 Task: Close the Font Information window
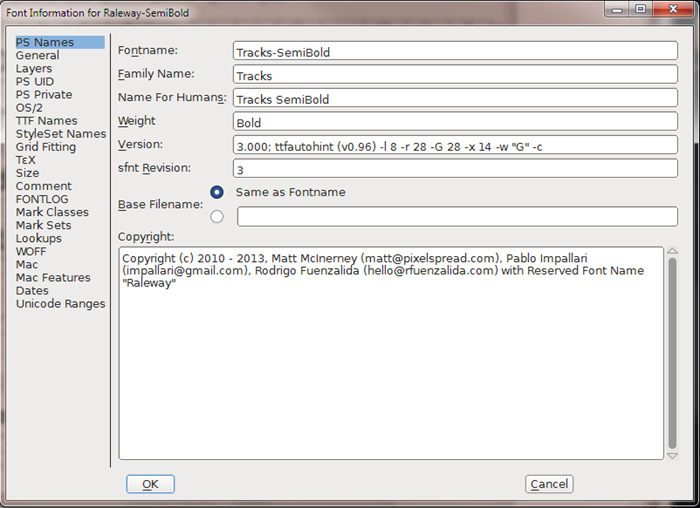(x=673, y=9)
